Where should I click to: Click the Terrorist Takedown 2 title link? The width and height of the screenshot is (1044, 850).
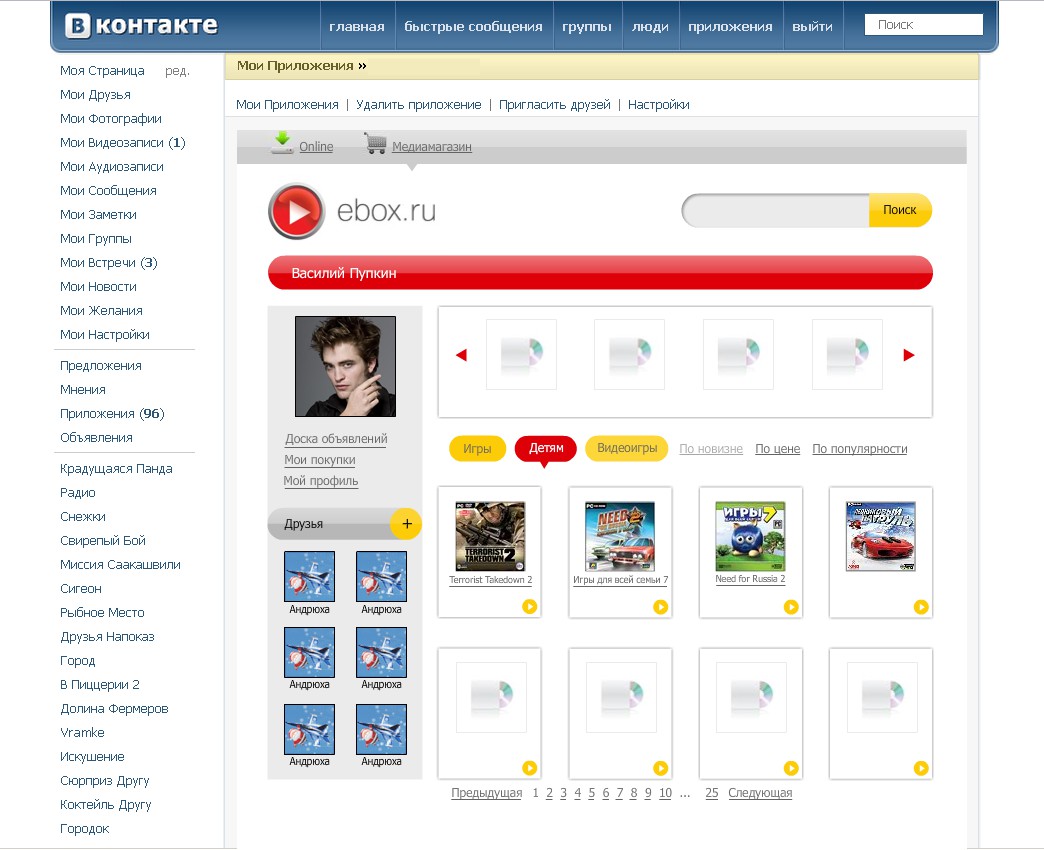pos(490,580)
